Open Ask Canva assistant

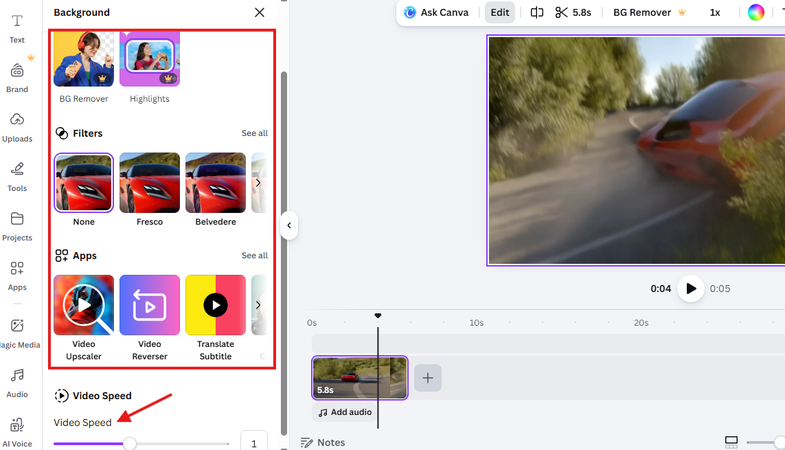point(436,13)
